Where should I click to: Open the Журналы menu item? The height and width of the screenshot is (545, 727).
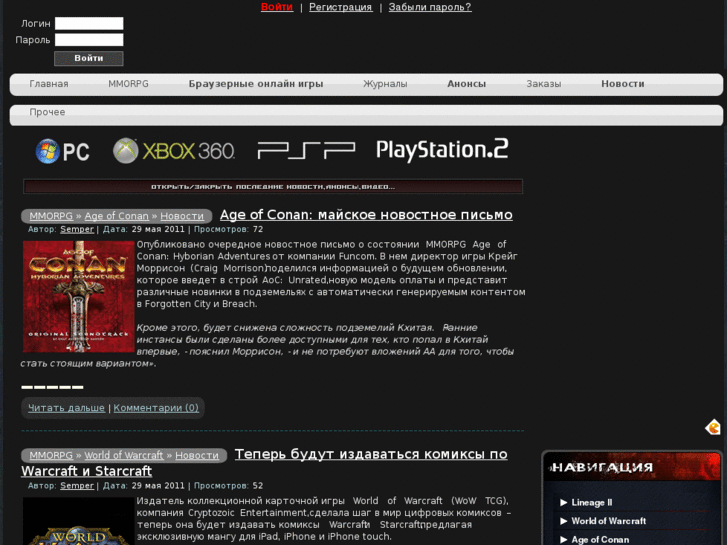pyautogui.click(x=385, y=84)
